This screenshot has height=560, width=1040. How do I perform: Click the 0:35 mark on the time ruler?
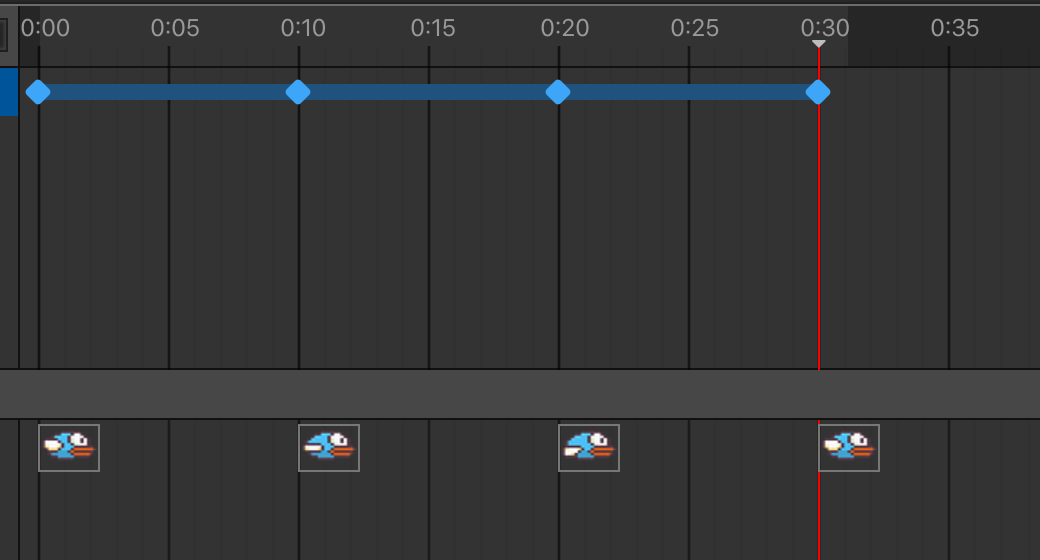tap(955, 29)
